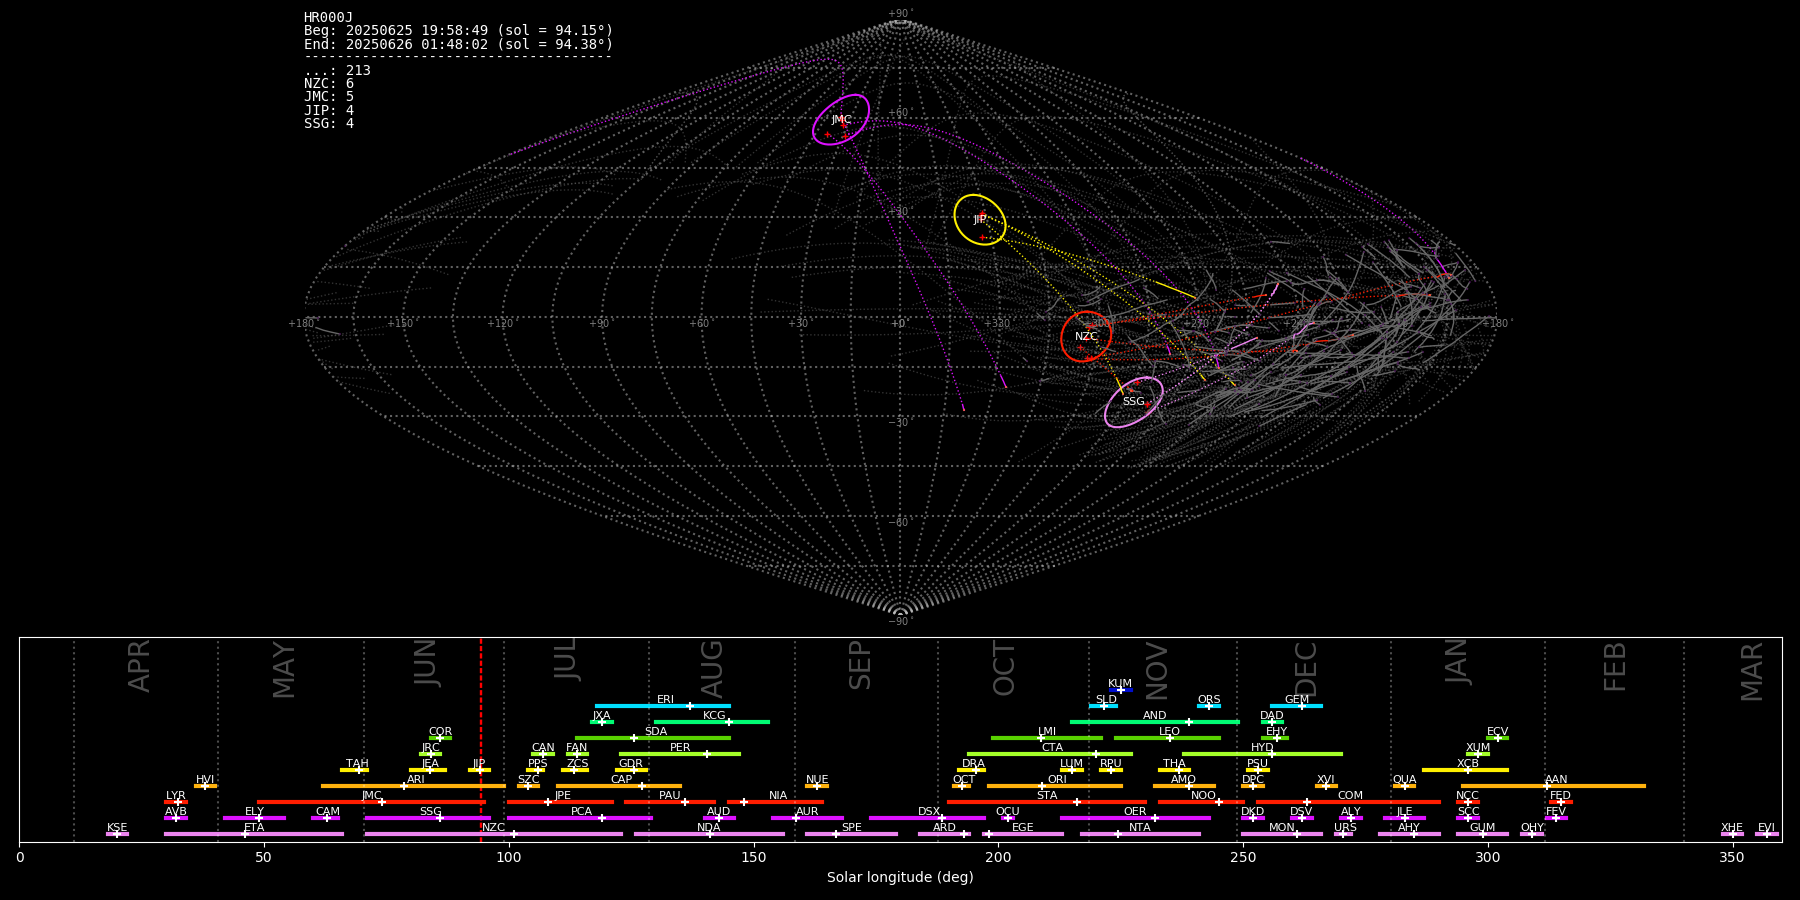The height and width of the screenshot is (900, 1800).
Task: Select the blue KUM shower marker
Action: click(1121, 690)
